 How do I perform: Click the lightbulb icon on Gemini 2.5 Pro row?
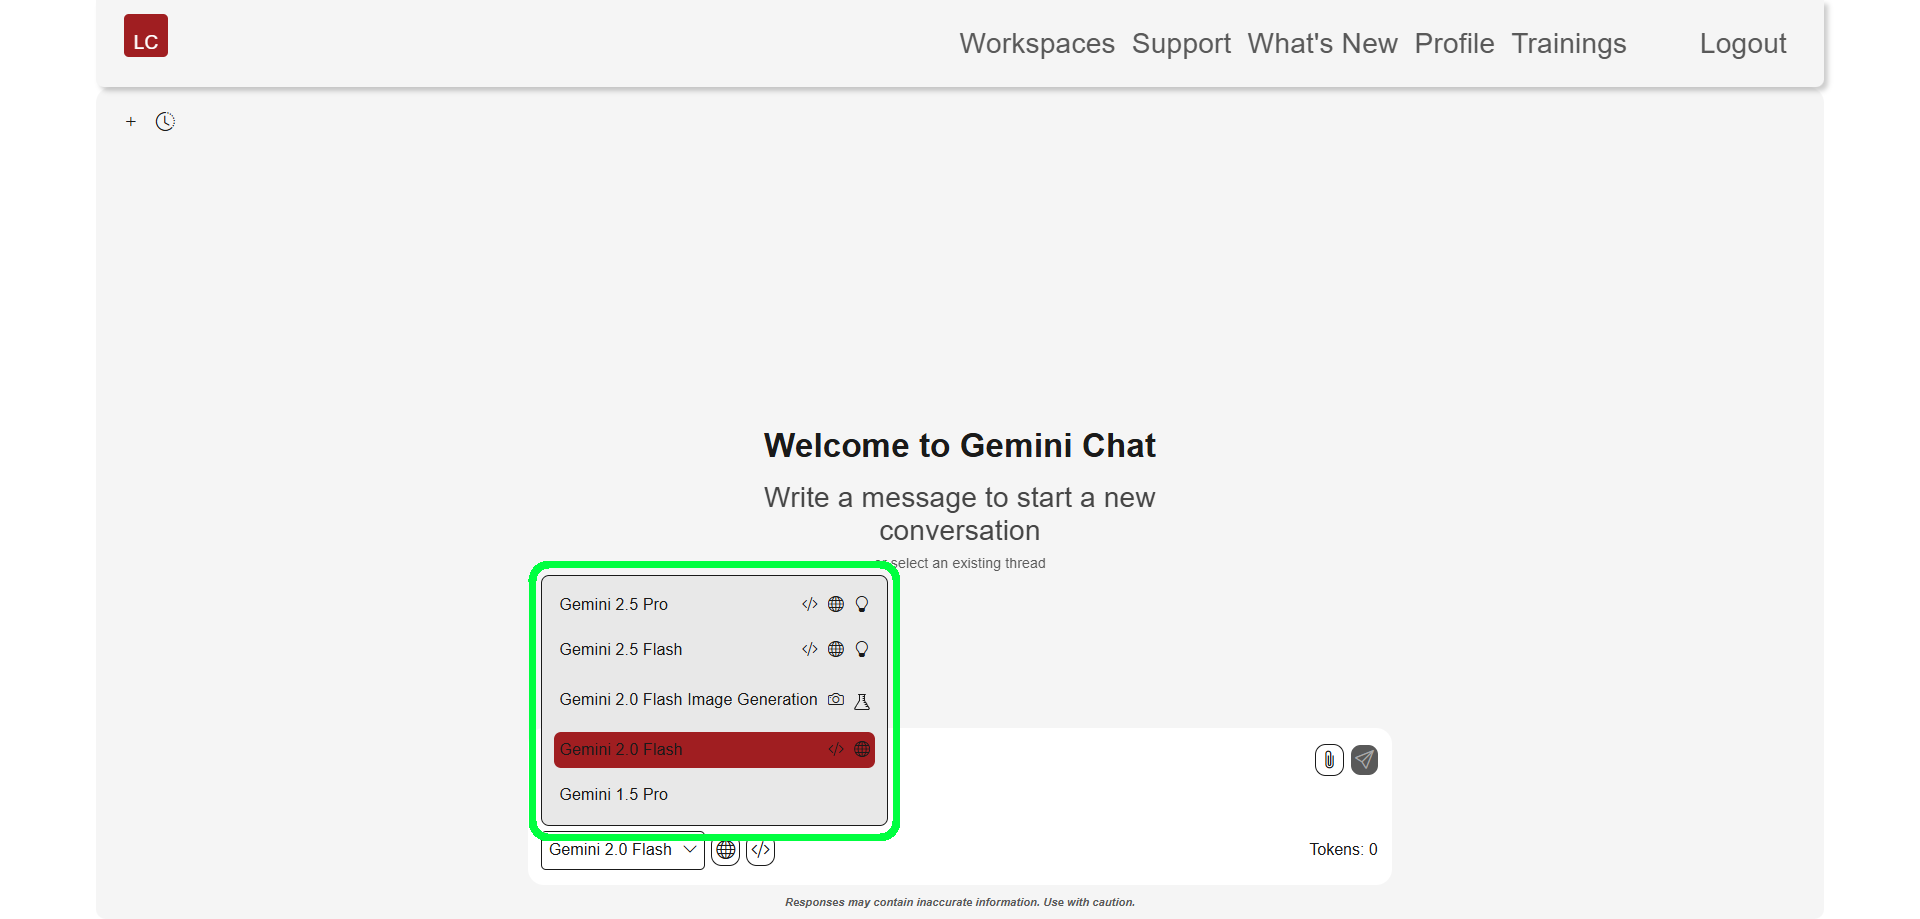click(862, 604)
